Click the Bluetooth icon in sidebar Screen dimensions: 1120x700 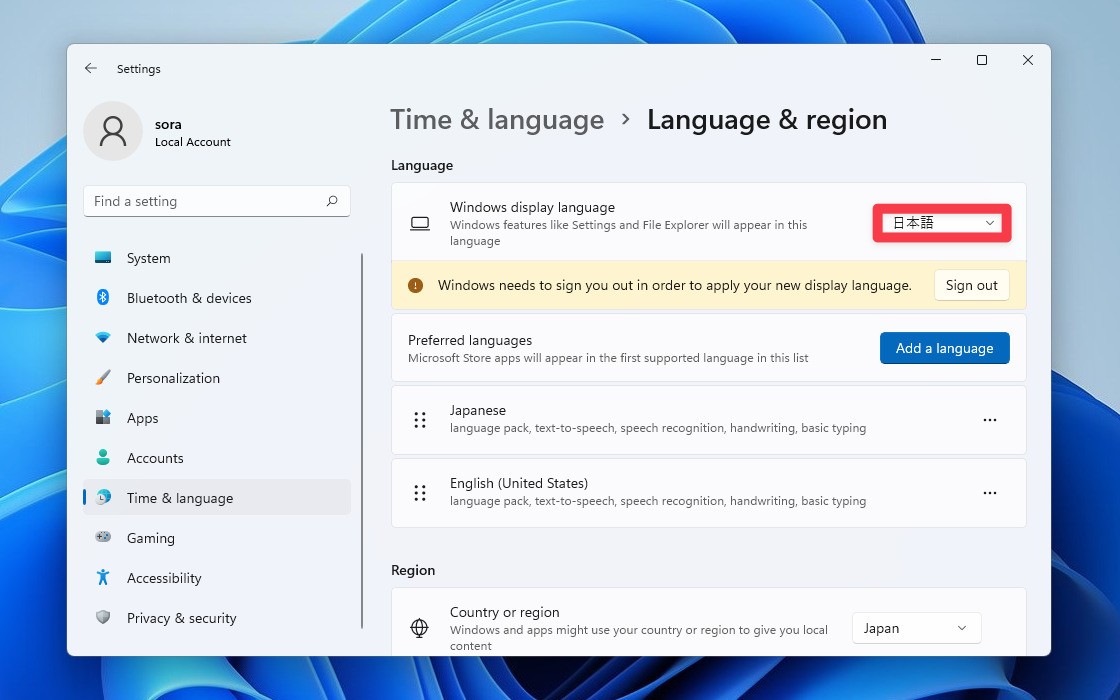coord(103,298)
